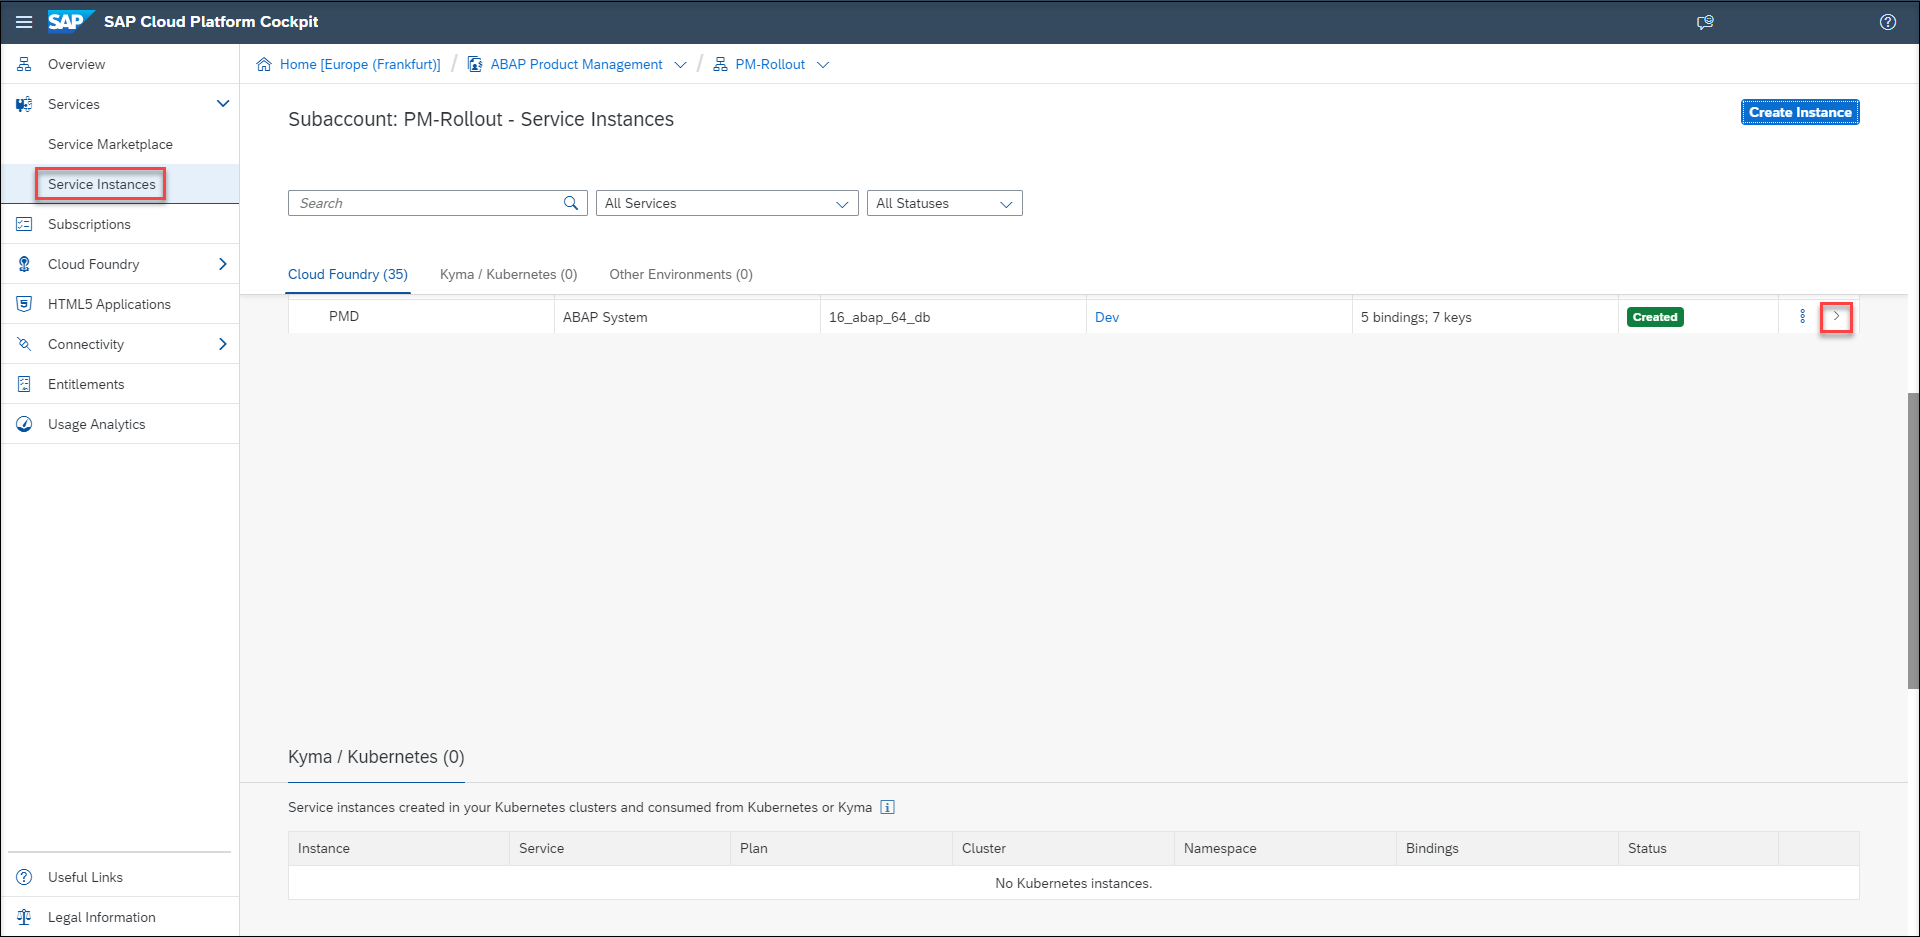1920x937 pixels.
Task: Open the PM-Rollout breadcrumb dropdown
Action: point(823,64)
